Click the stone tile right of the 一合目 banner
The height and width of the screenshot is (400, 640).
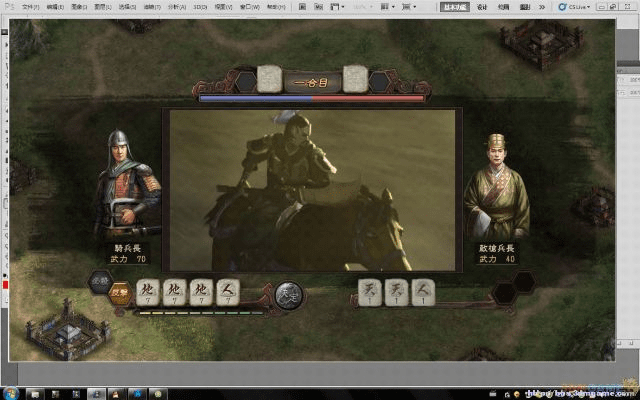tap(355, 79)
